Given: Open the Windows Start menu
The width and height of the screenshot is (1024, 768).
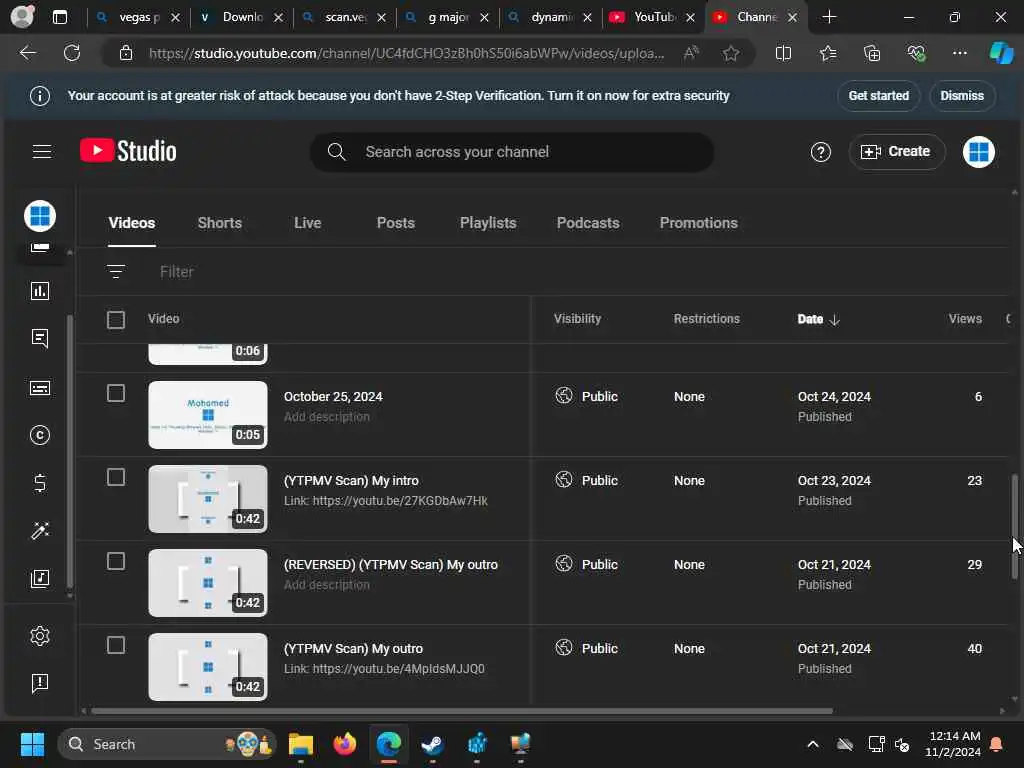Looking at the screenshot, I should [x=32, y=744].
